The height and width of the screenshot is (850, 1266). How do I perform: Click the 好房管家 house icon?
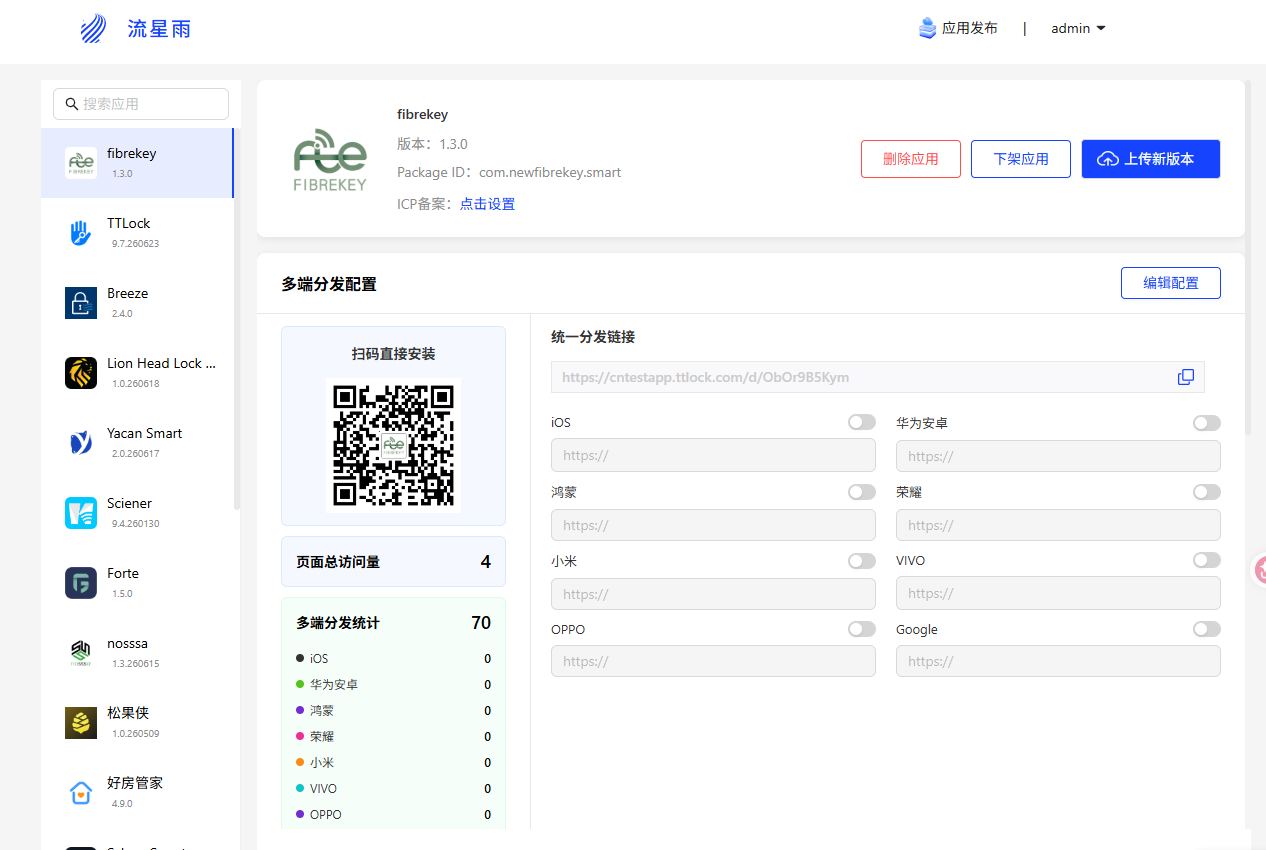(81, 793)
